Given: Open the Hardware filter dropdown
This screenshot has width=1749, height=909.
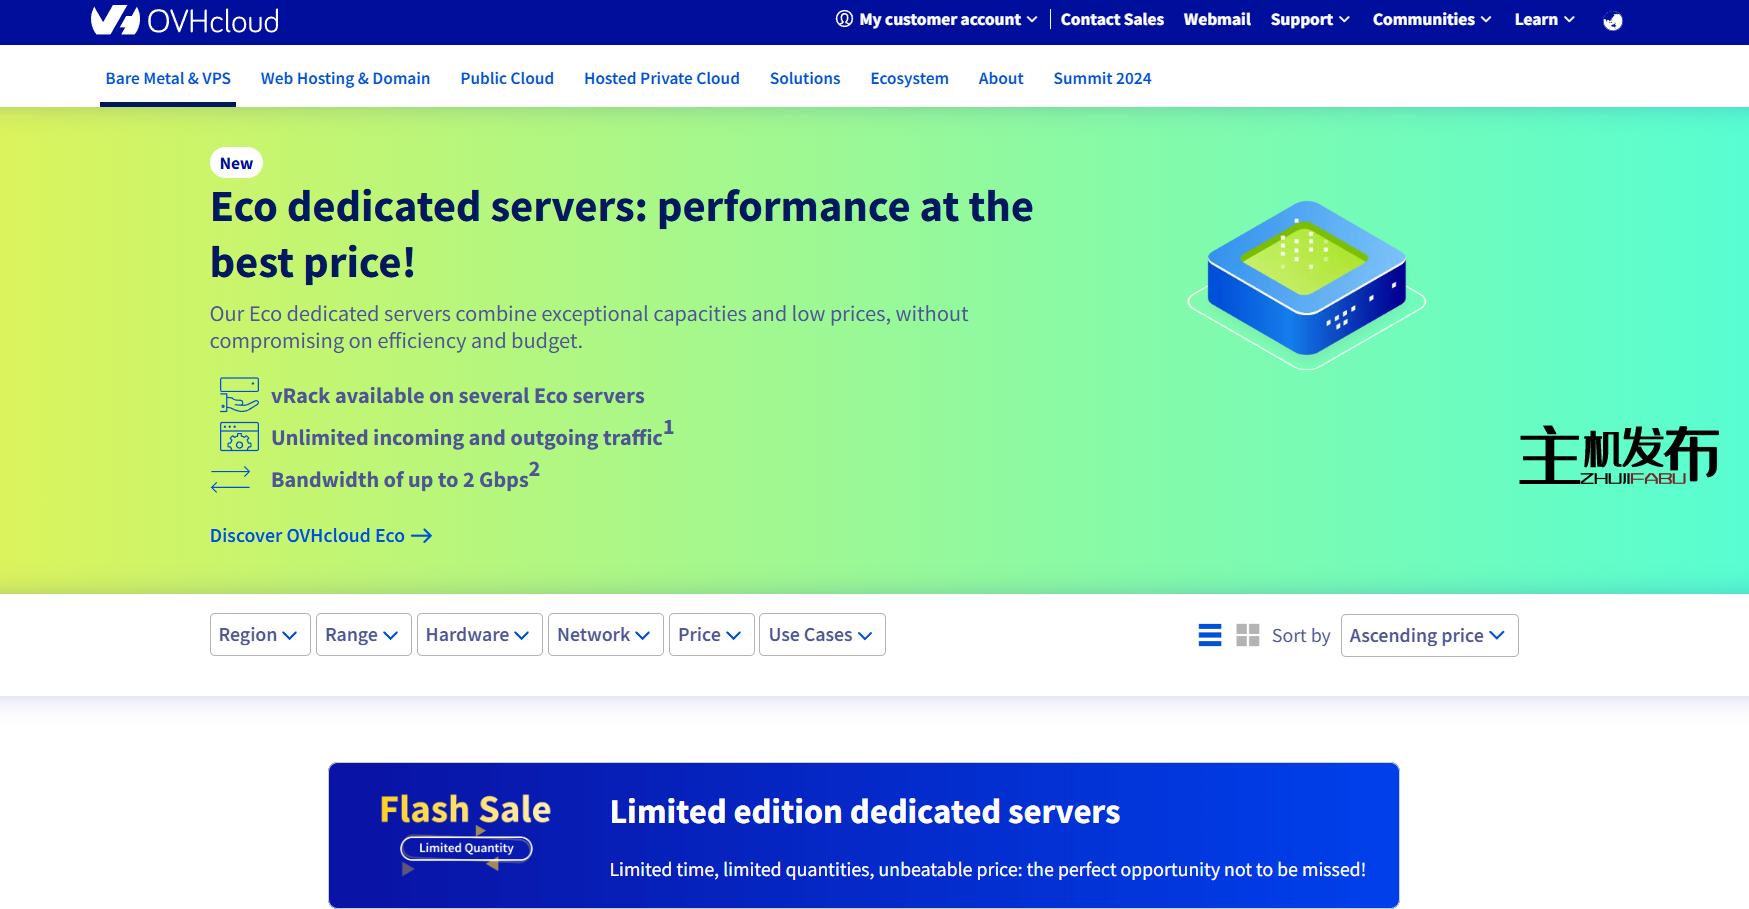Looking at the screenshot, I should pos(479,635).
